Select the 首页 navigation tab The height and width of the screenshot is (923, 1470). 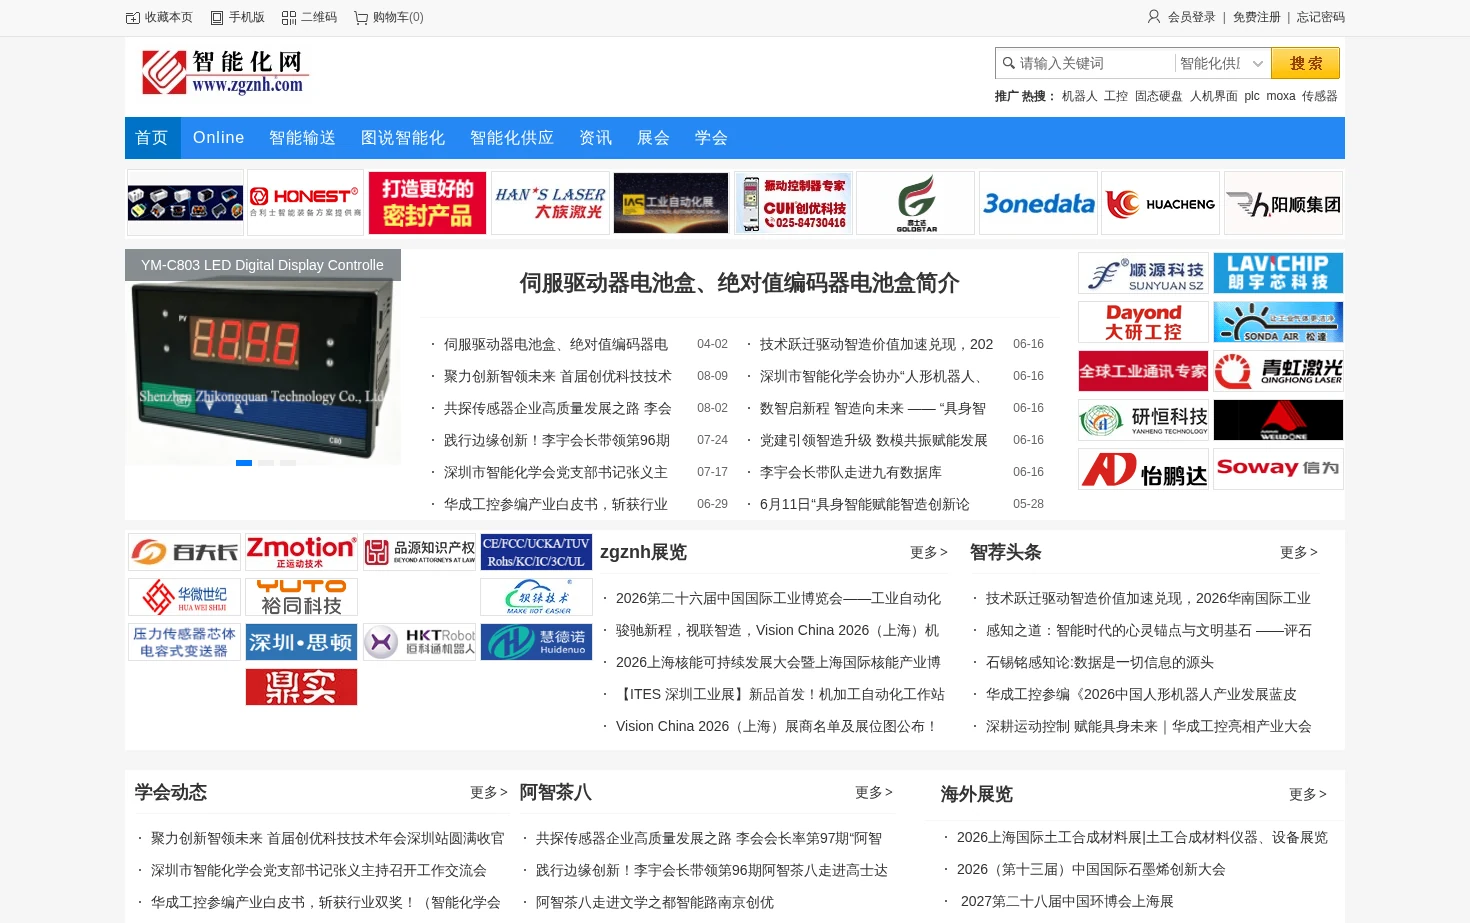tap(152, 138)
